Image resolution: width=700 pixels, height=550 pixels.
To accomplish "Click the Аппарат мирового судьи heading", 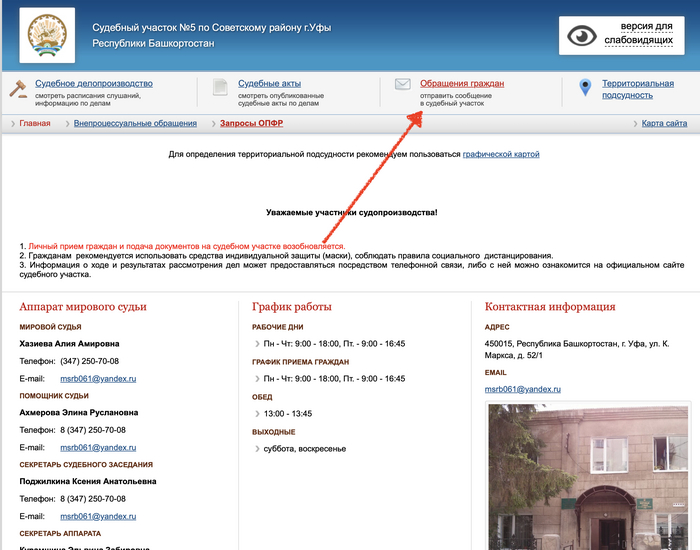I will [83, 307].
